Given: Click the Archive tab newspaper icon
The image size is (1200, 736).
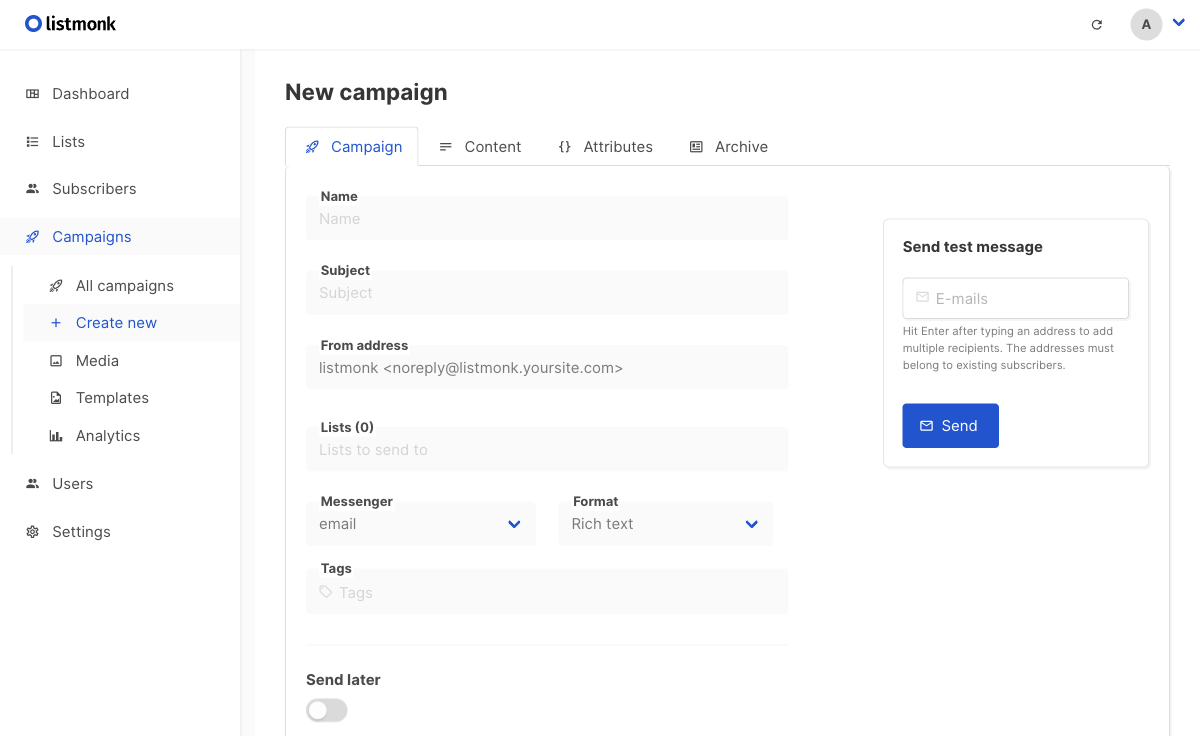Looking at the screenshot, I should tap(696, 147).
